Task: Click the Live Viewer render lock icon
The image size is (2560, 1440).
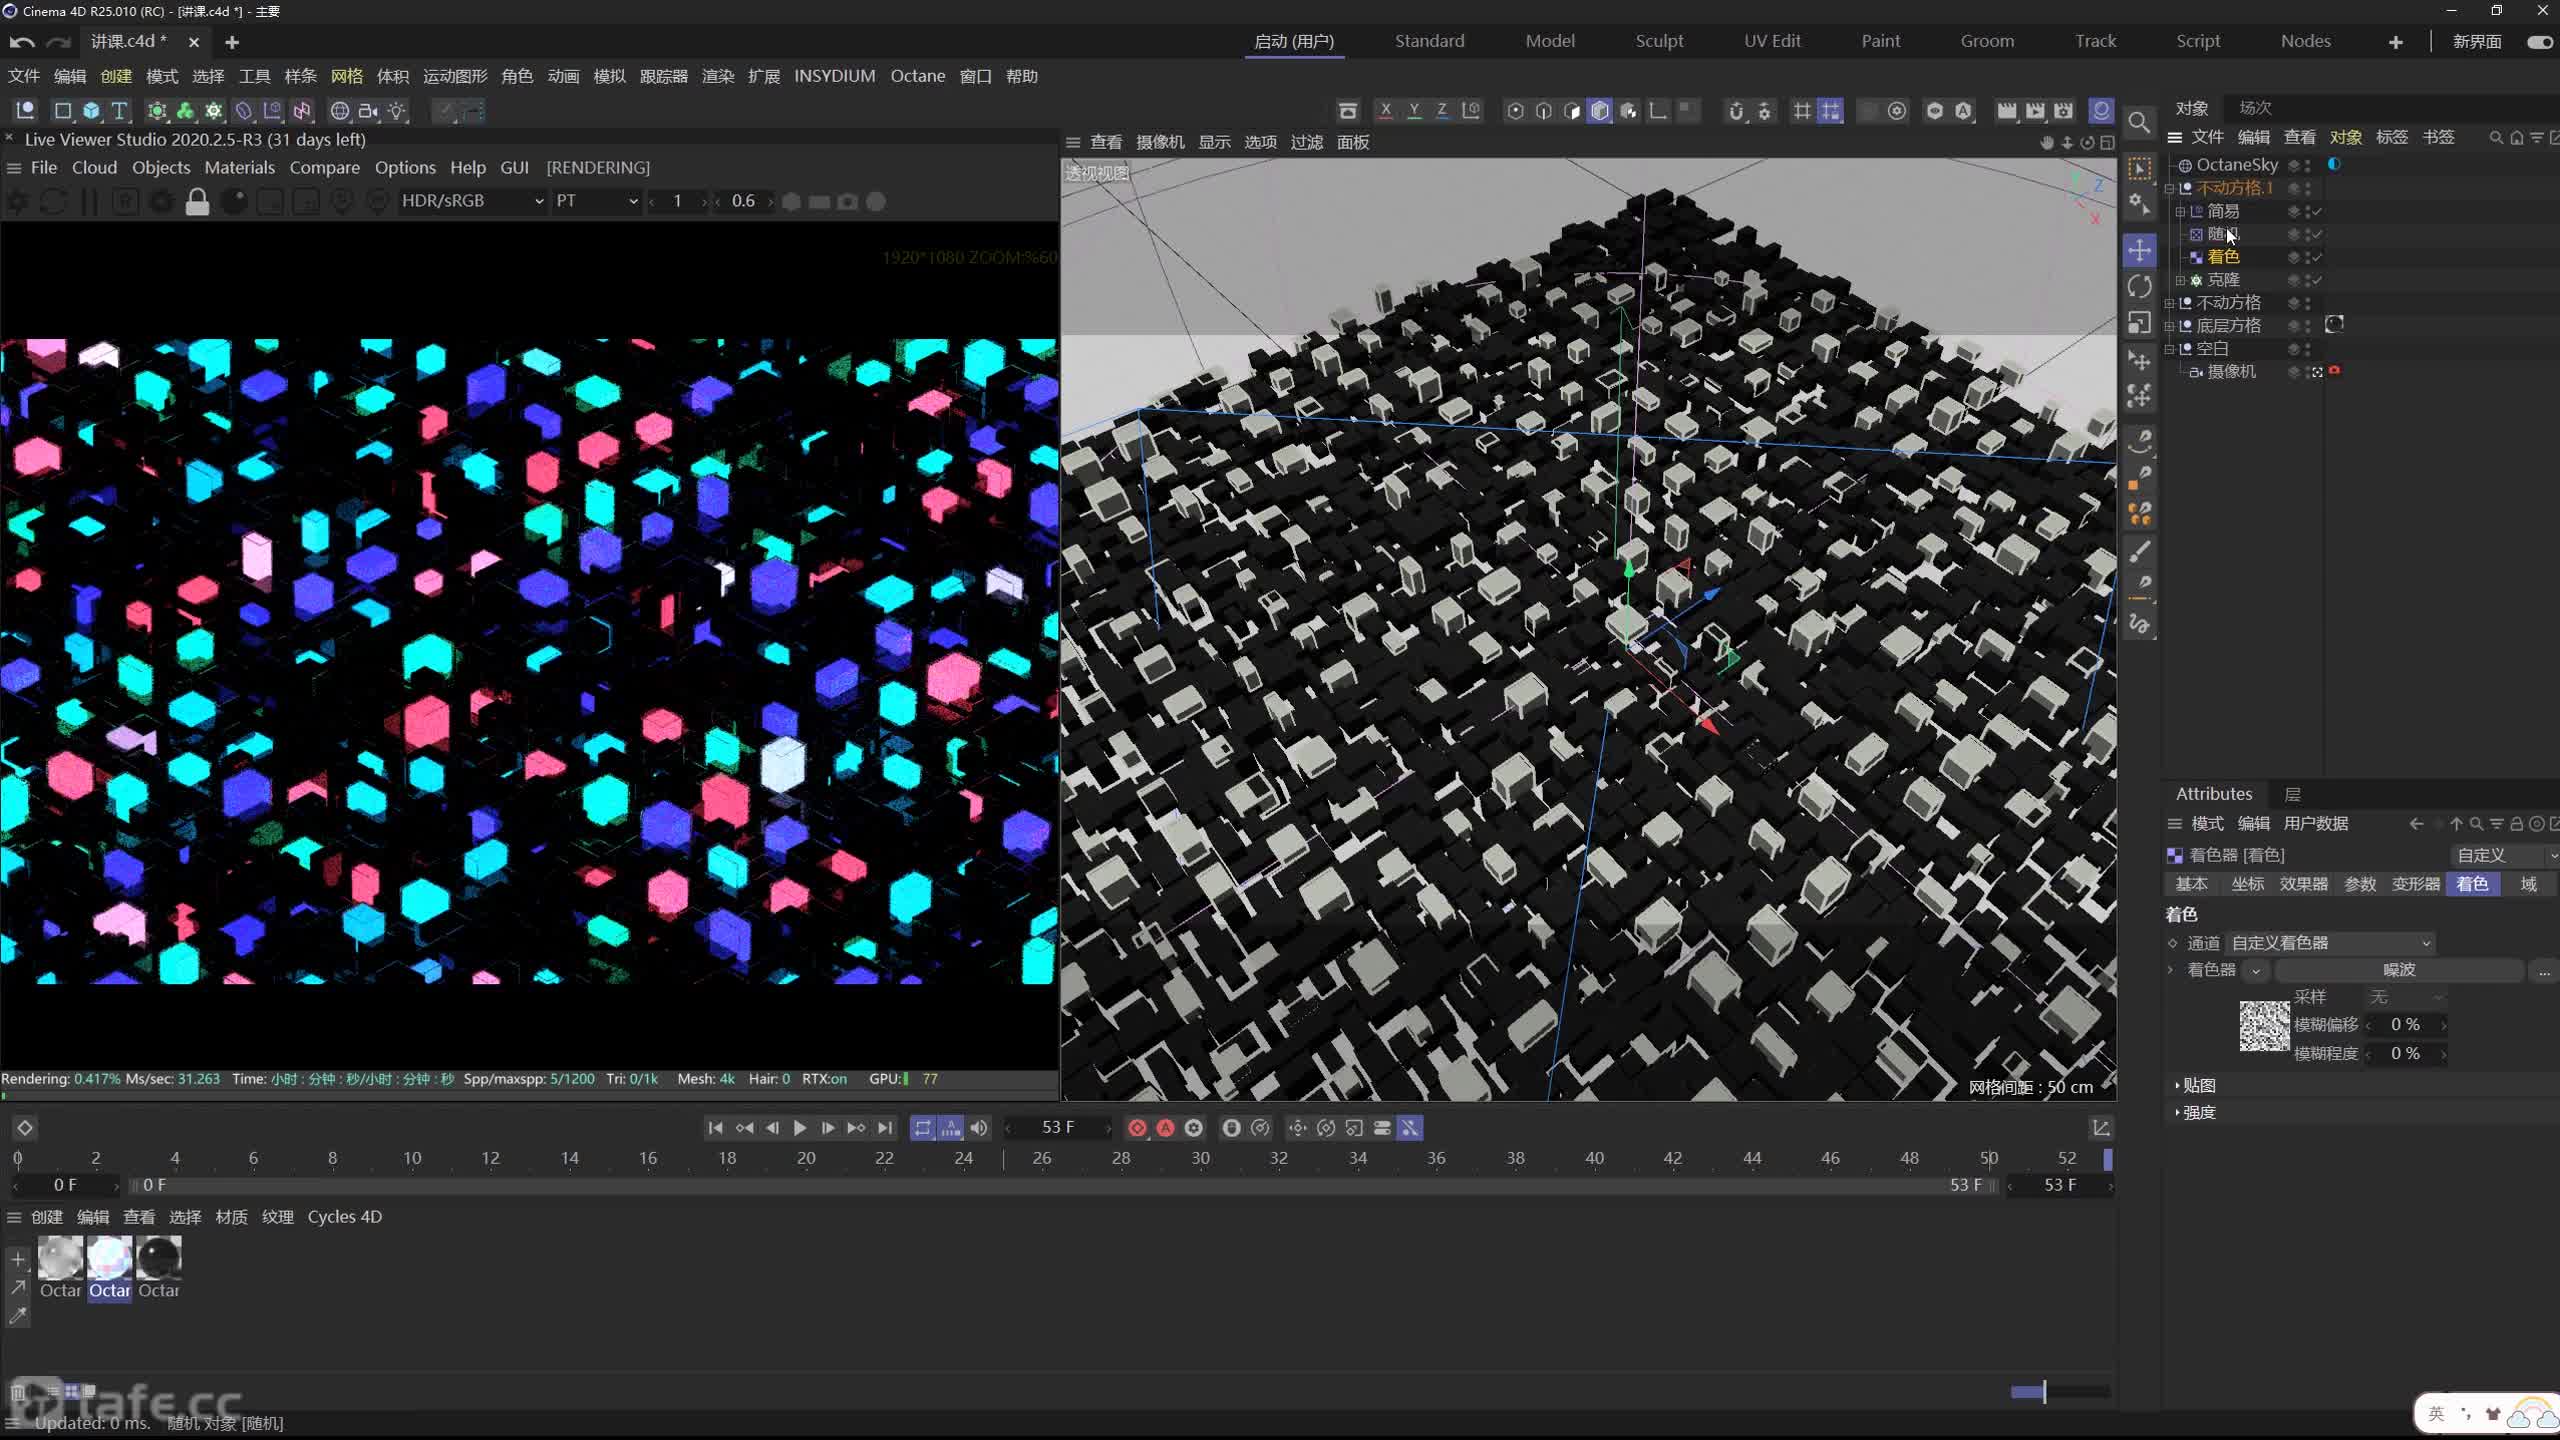Action: pos(197,201)
